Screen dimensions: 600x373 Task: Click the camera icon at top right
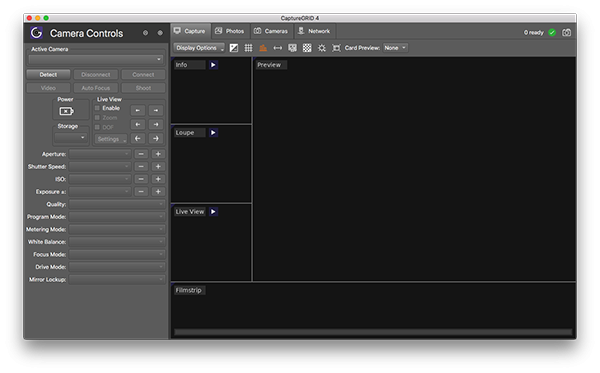(566, 33)
